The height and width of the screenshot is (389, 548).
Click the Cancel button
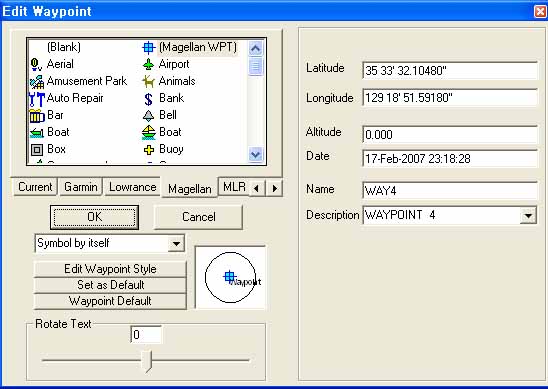199,217
